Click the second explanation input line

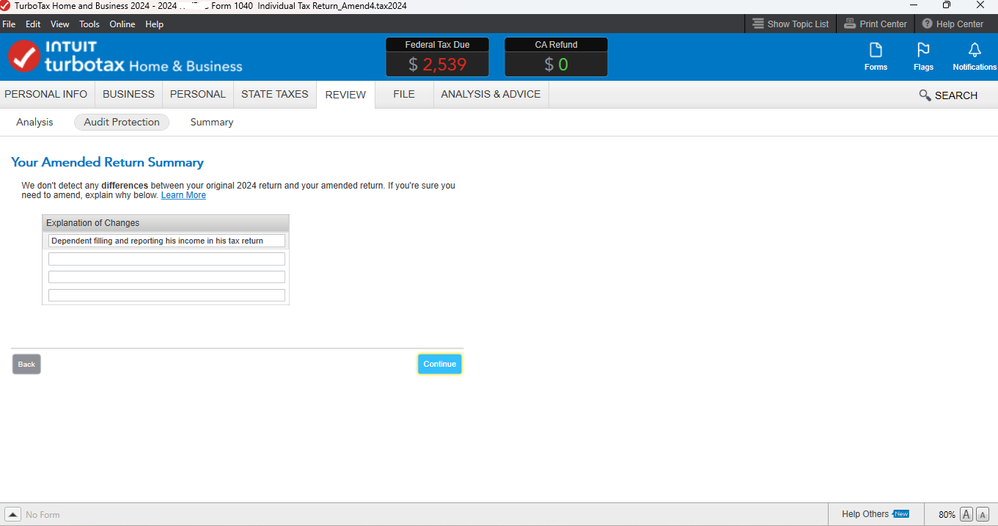tap(167, 259)
